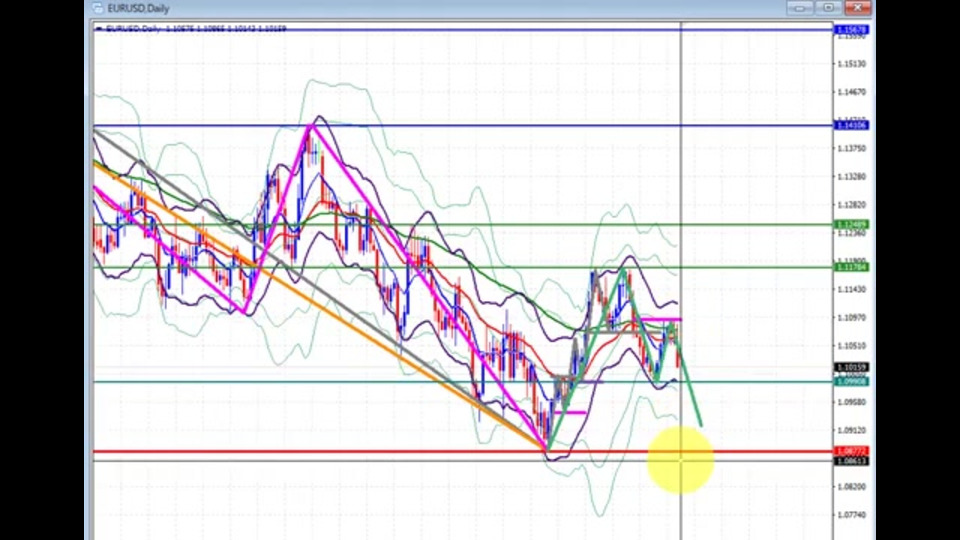960x540 pixels.
Task: Click the teal 1.09908 price label
Action: pyautogui.click(x=851, y=381)
